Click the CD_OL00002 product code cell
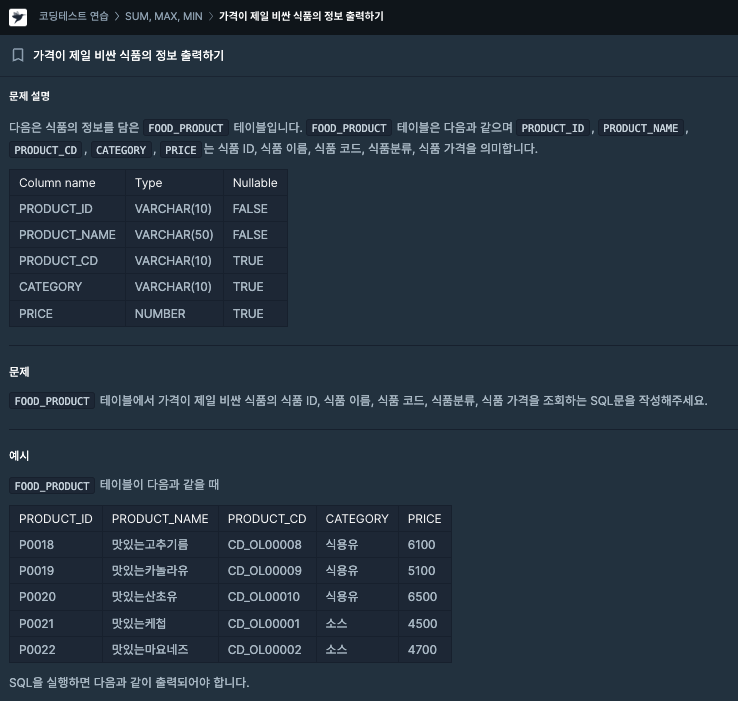Viewport: 738px width, 701px height. [267, 650]
